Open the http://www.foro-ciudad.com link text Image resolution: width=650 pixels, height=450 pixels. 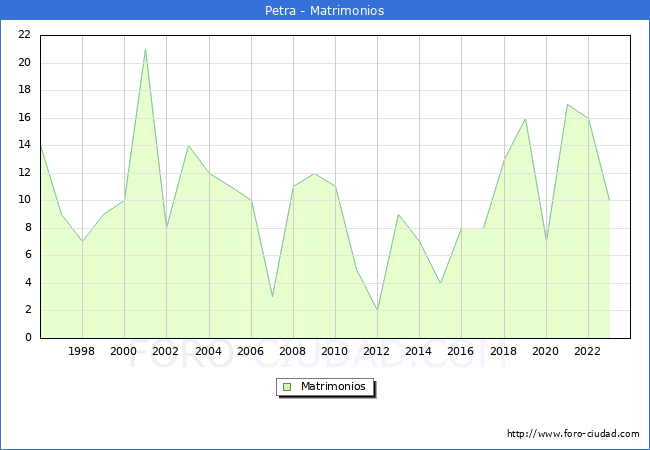click(573, 434)
